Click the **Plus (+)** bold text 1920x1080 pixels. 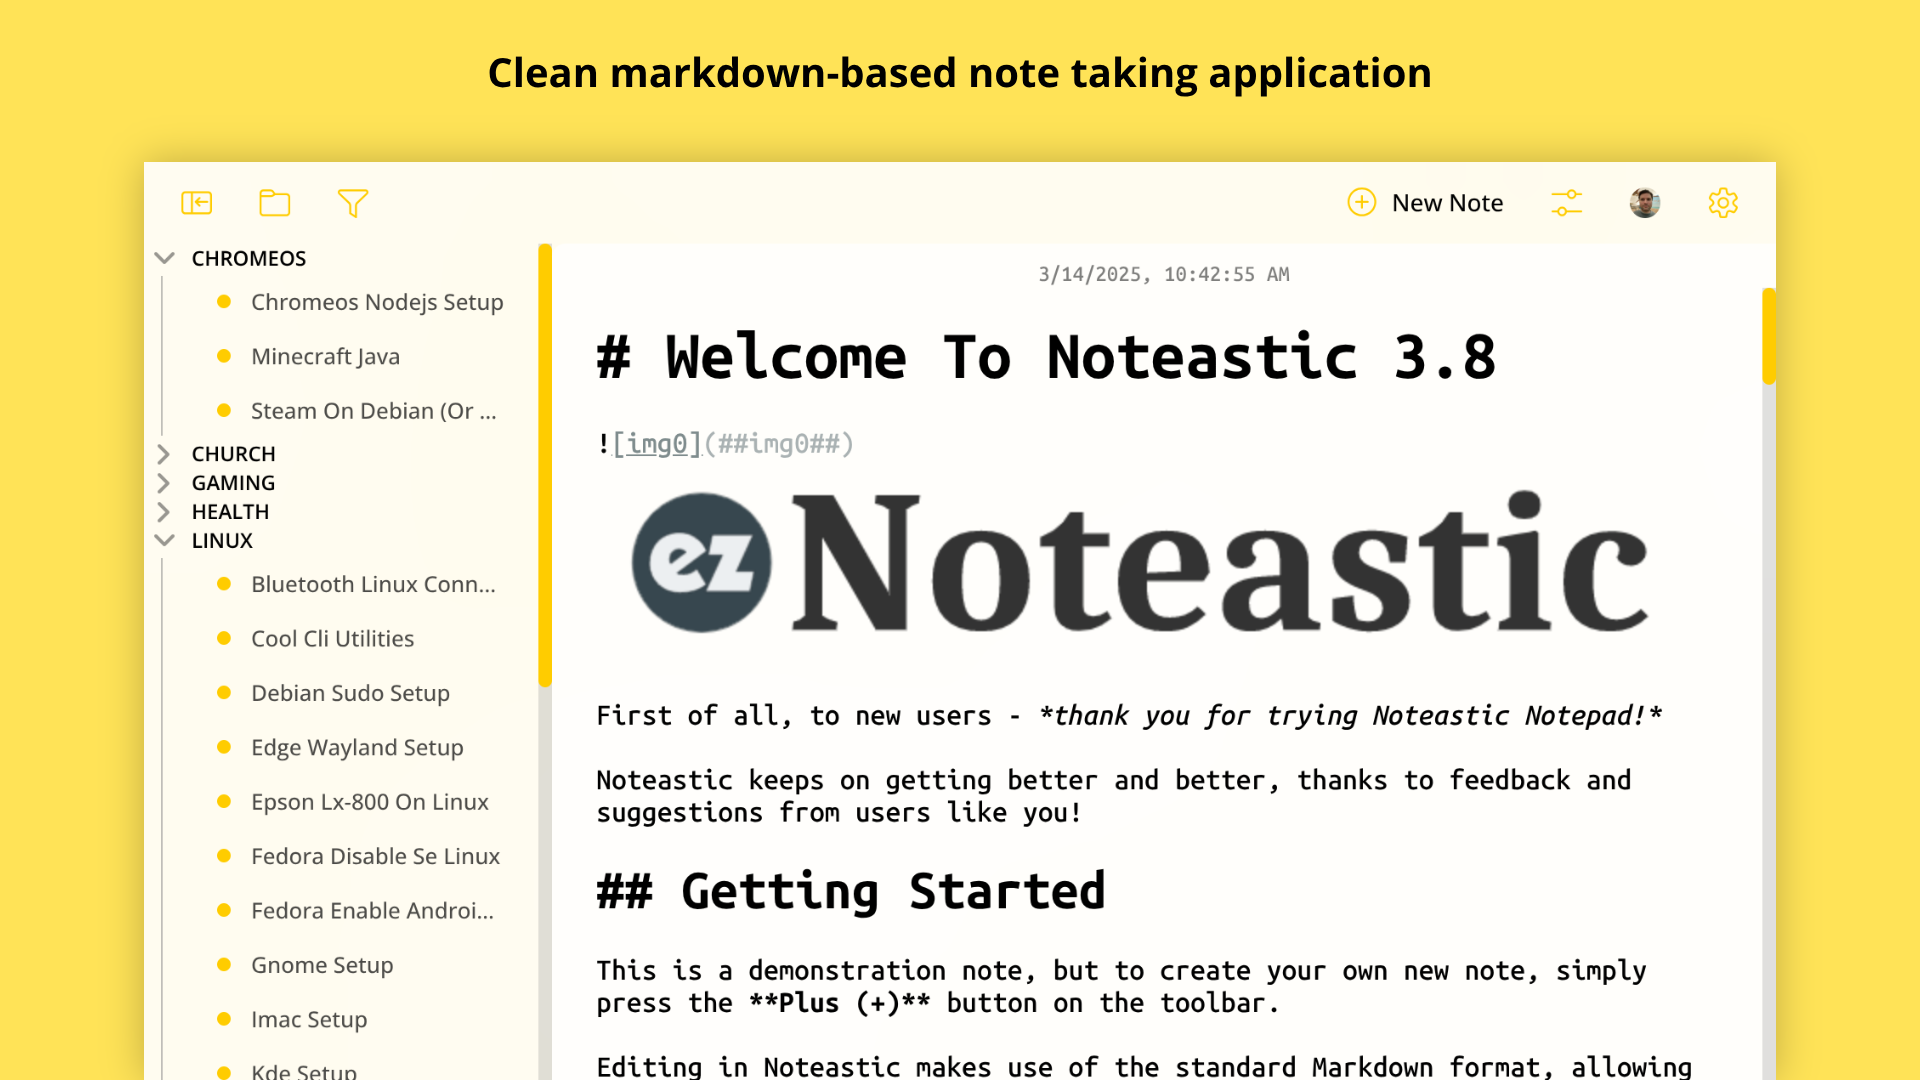pyautogui.click(x=839, y=1003)
